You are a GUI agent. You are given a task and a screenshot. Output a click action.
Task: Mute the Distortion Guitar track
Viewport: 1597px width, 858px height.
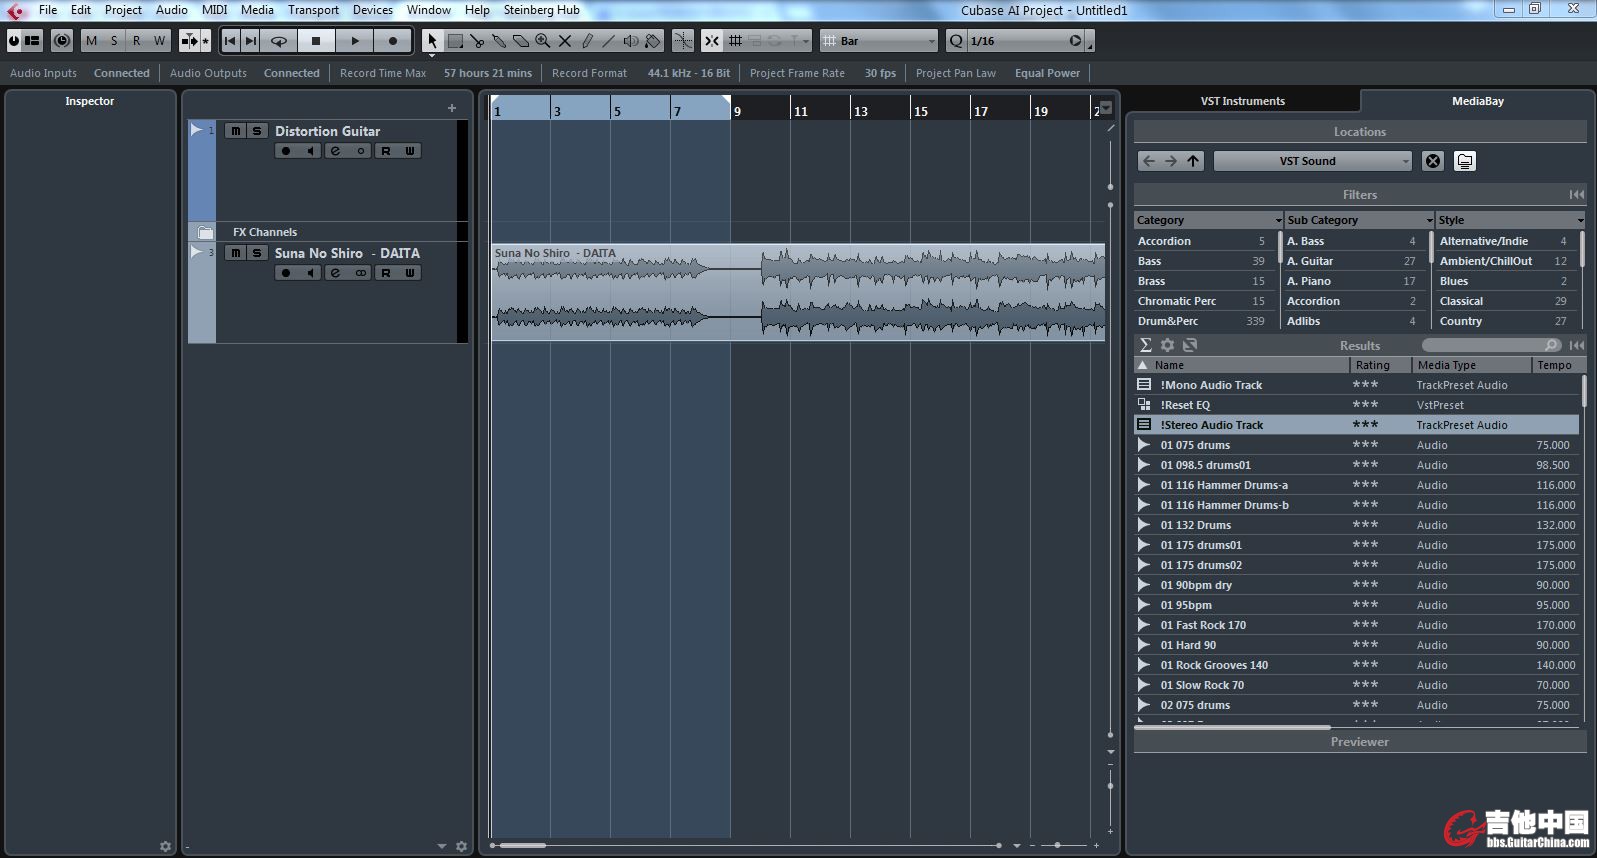(x=235, y=131)
